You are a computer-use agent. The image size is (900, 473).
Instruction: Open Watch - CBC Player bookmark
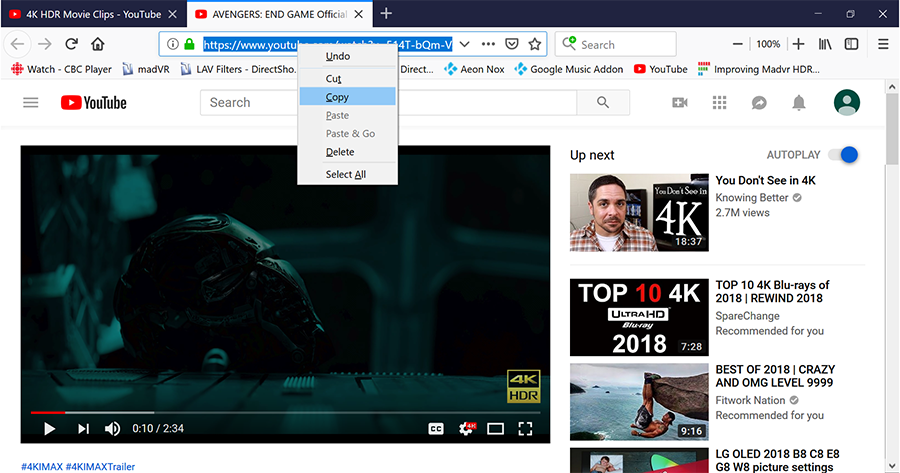click(61, 69)
